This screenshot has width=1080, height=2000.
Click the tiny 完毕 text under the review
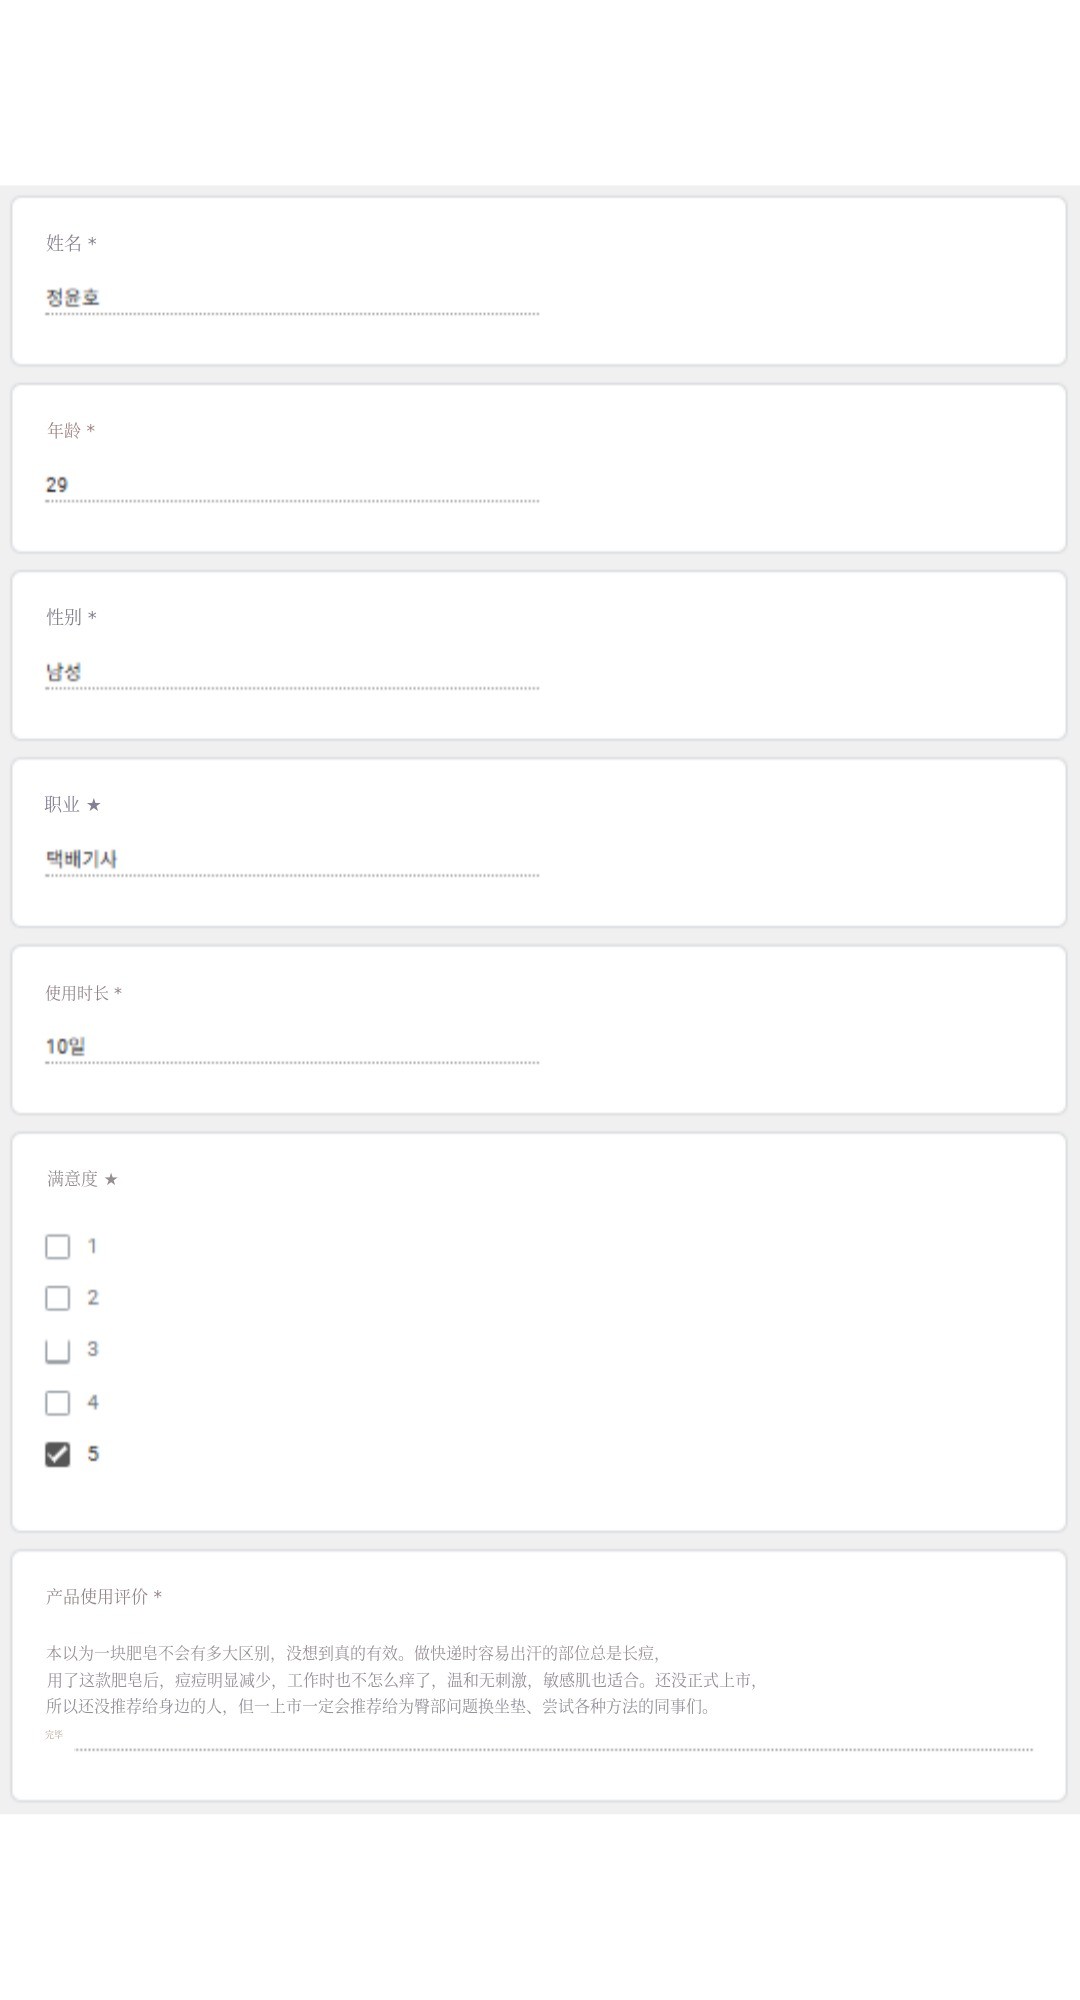click(x=54, y=1735)
